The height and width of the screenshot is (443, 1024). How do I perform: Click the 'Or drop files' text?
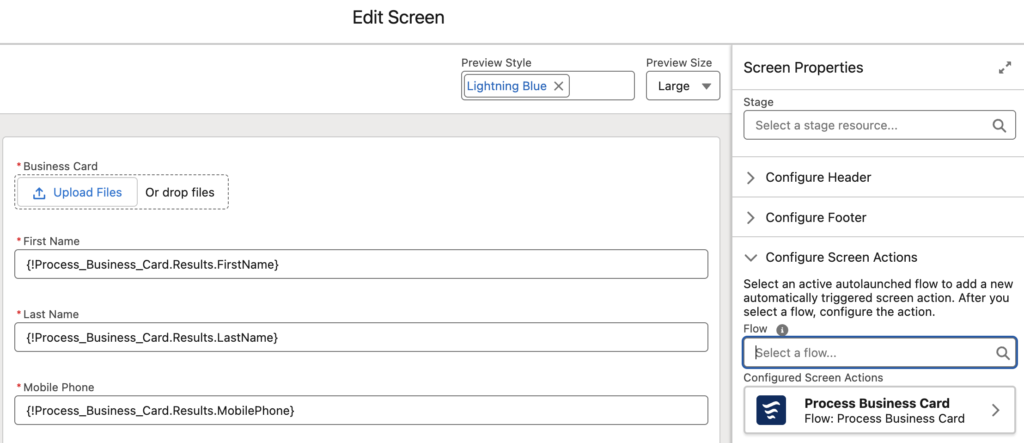tap(180, 193)
